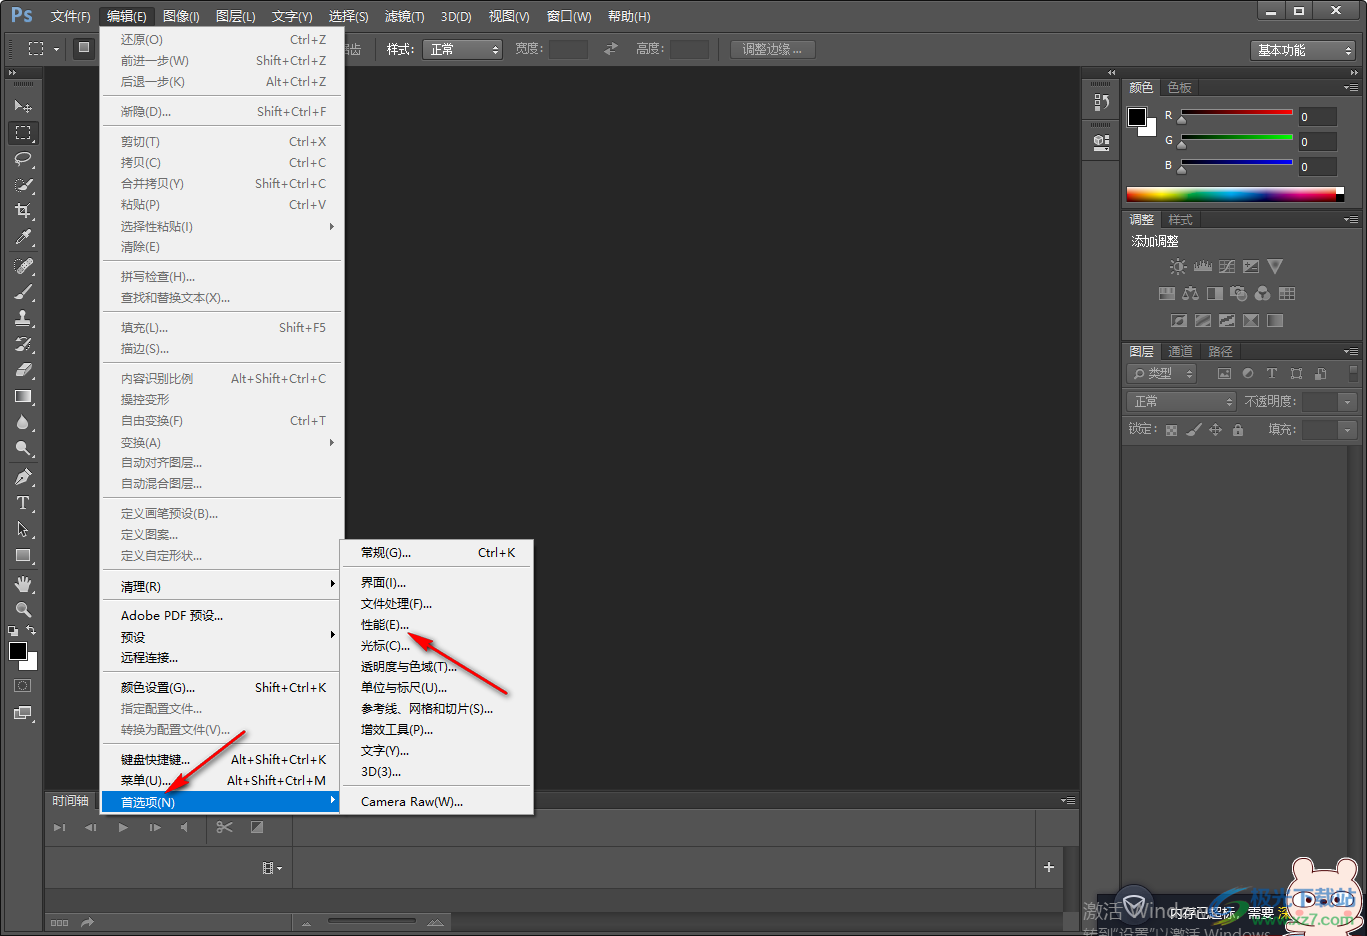Select the Eraser tool
This screenshot has height=936, width=1367.
pos(23,370)
